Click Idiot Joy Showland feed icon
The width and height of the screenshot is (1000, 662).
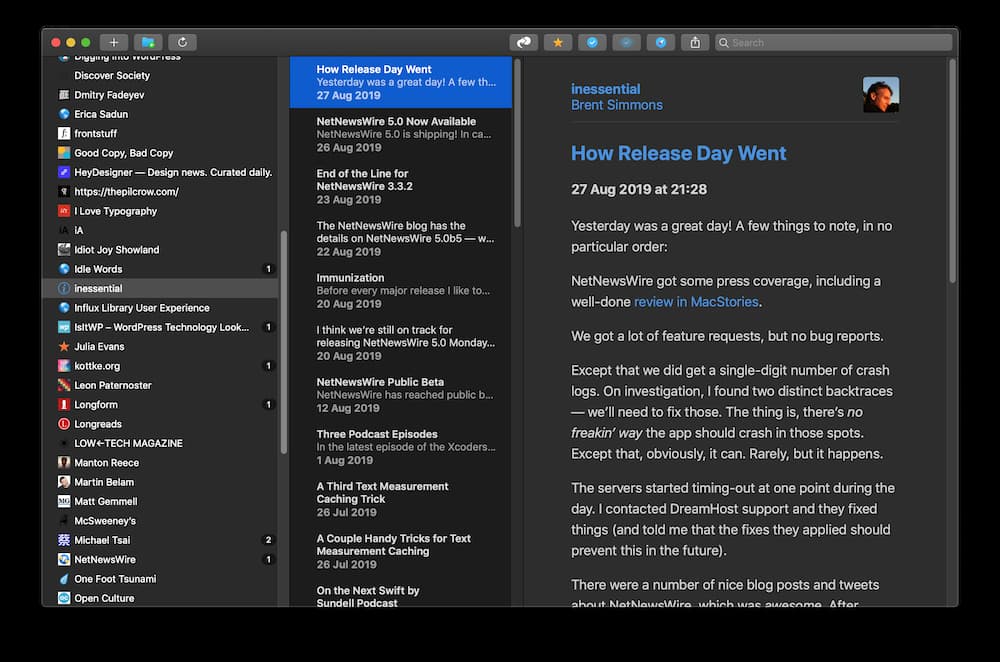64,249
